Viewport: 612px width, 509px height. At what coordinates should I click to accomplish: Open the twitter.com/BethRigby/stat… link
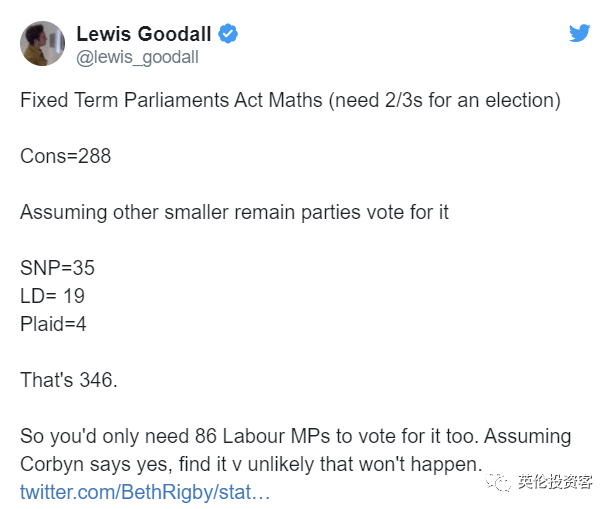[145, 492]
